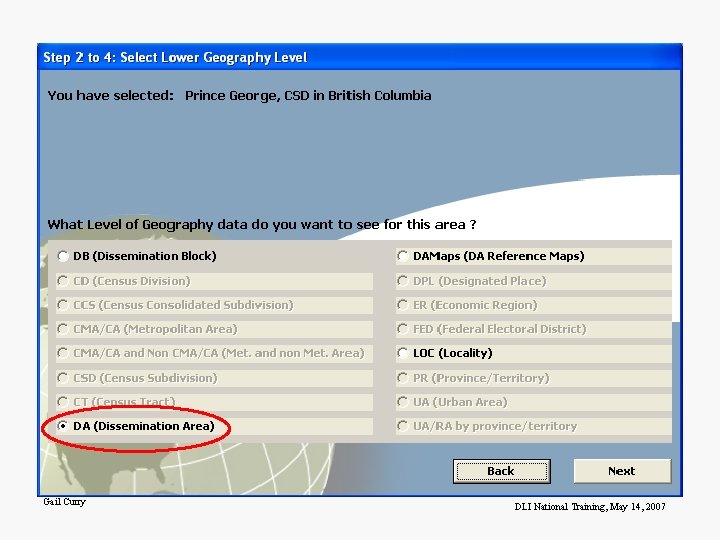Choose LOC (Locality) radio button
Screen dimensions: 720x540
click(x=403, y=353)
